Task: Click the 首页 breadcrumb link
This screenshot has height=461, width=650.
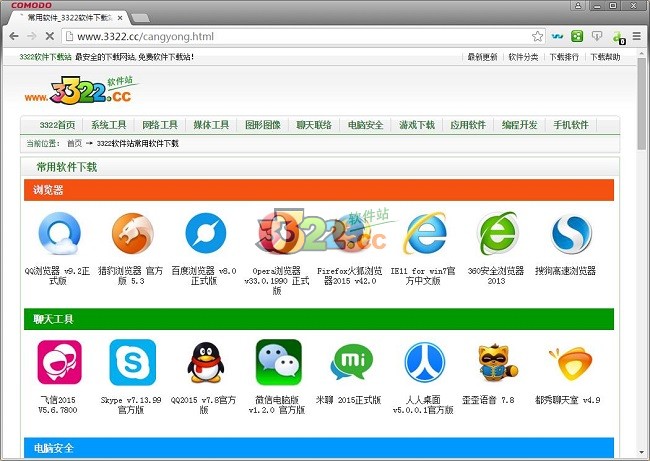Action: 75,143
